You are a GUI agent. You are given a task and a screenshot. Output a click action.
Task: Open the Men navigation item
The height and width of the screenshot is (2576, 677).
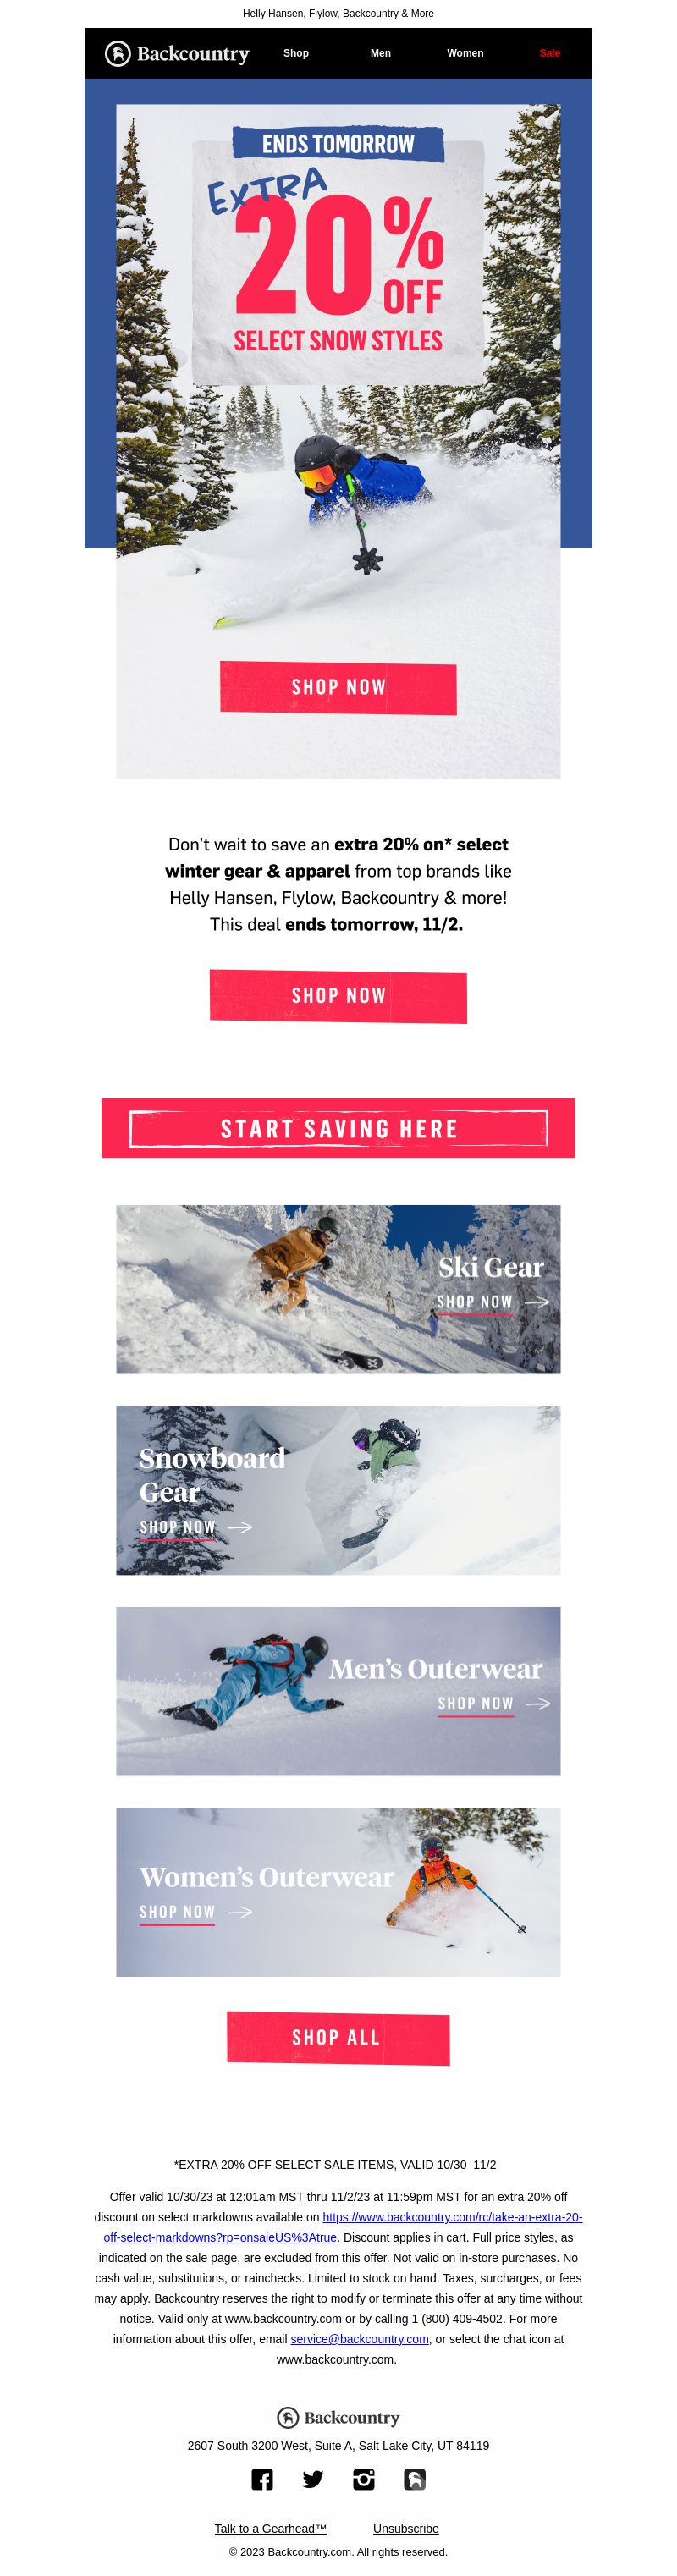(380, 53)
